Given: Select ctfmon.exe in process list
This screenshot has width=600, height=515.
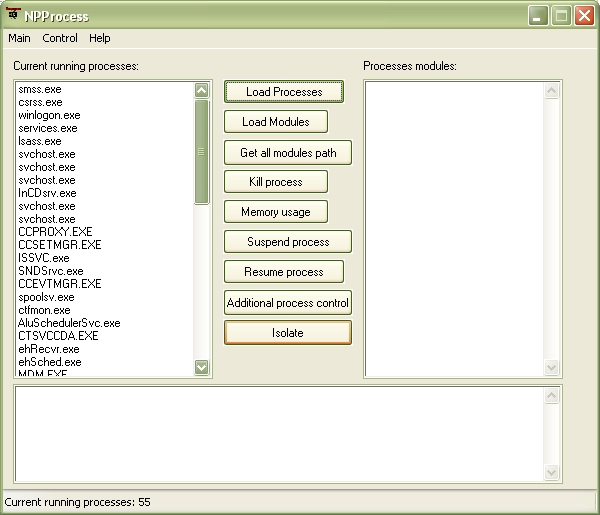Looking at the screenshot, I should pyautogui.click(x=105, y=310).
